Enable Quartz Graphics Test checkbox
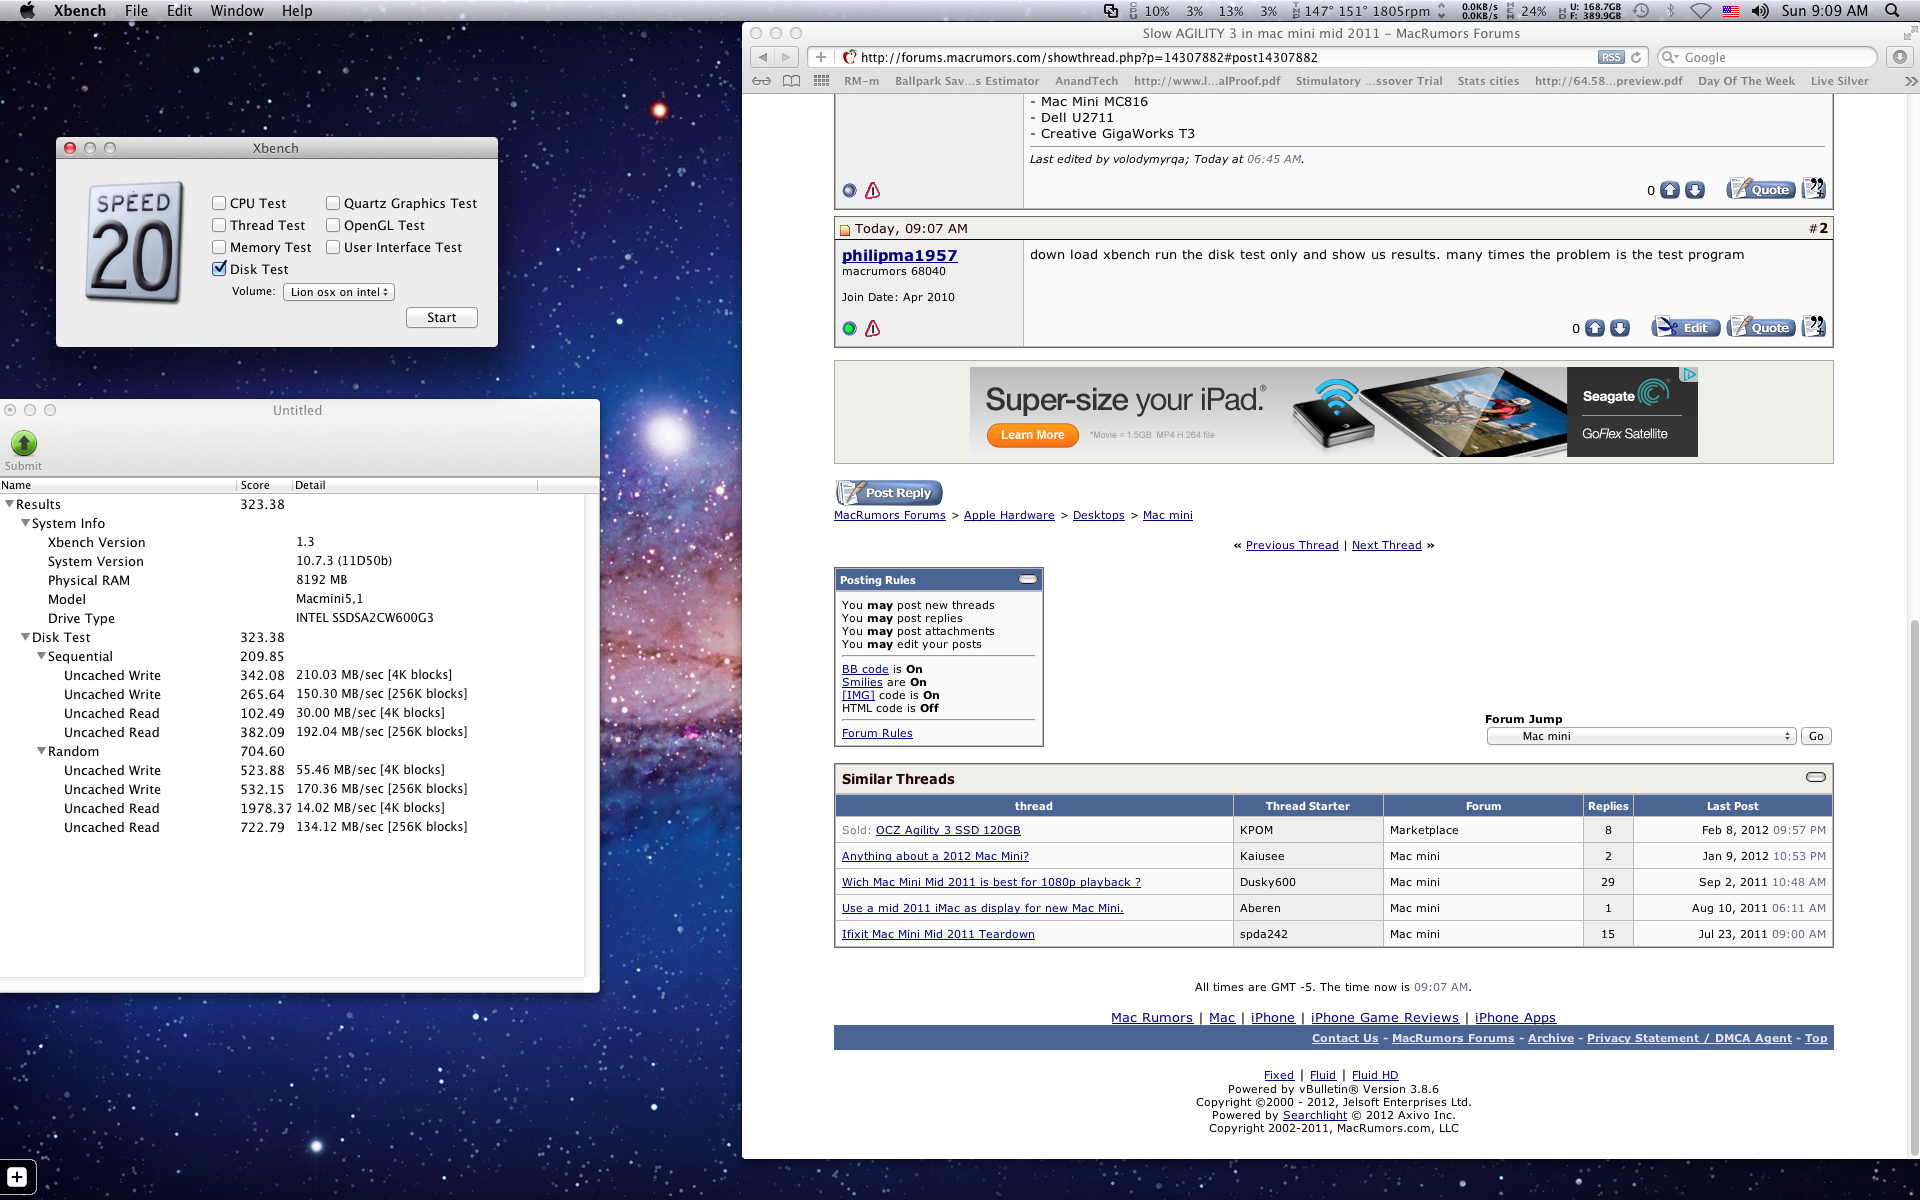This screenshot has width=1920, height=1200. pyautogui.click(x=333, y=203)
